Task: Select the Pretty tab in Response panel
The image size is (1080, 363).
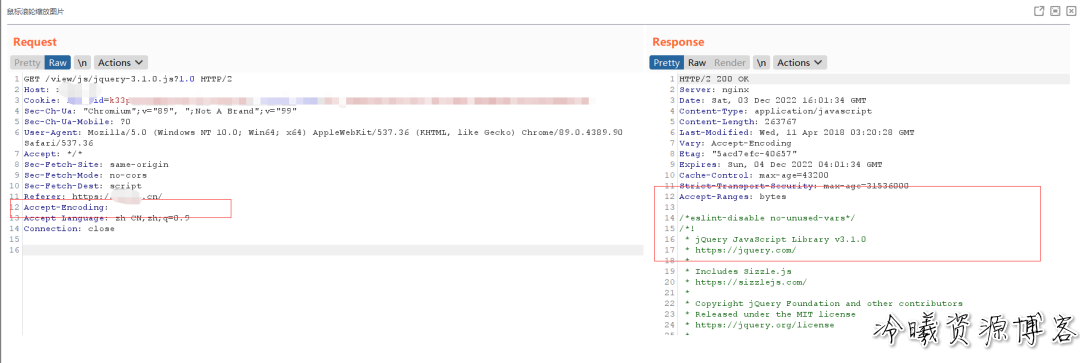Action: [666, 63]
